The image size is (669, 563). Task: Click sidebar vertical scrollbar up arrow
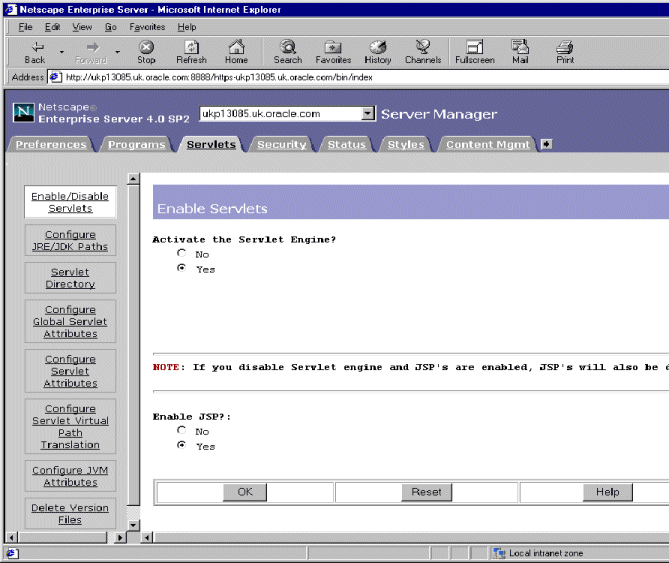pyautogui.click(x=134, y=179)
